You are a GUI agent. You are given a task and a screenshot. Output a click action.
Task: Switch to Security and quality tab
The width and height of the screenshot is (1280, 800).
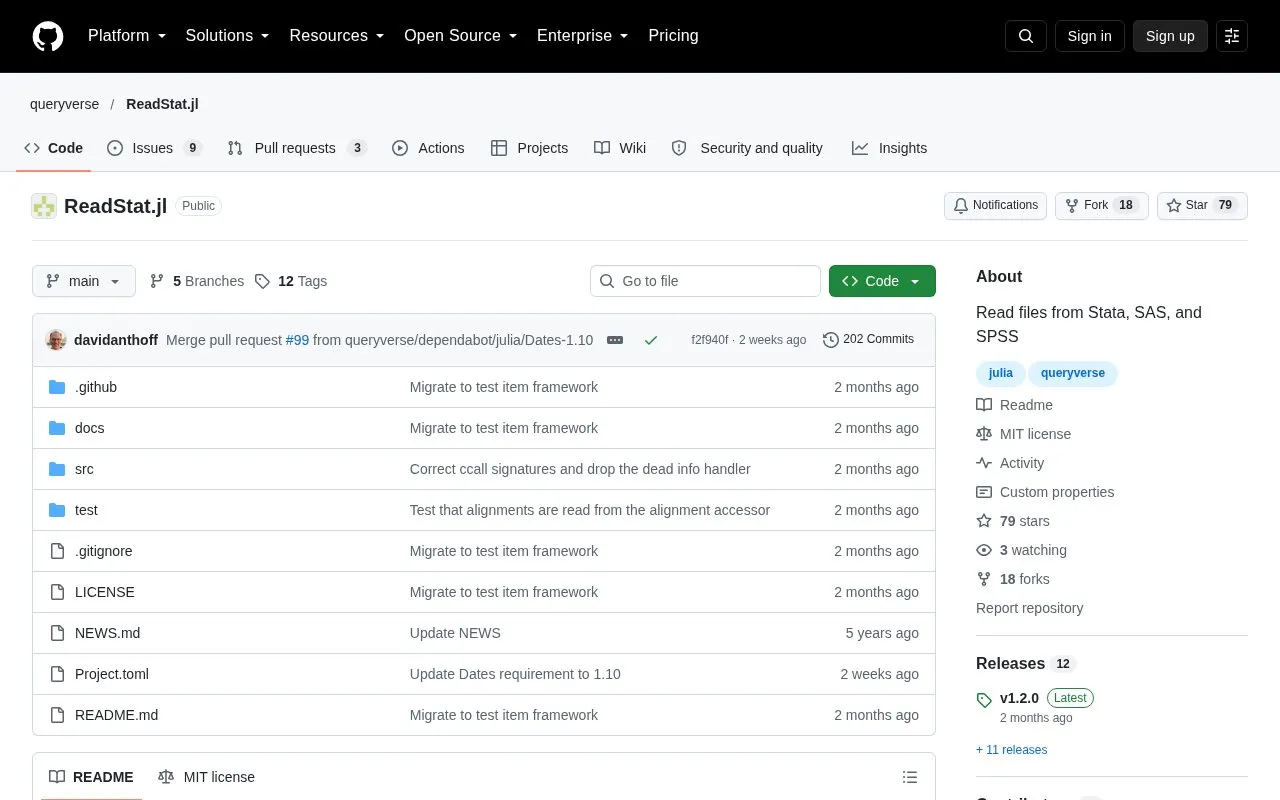(747, 148)
